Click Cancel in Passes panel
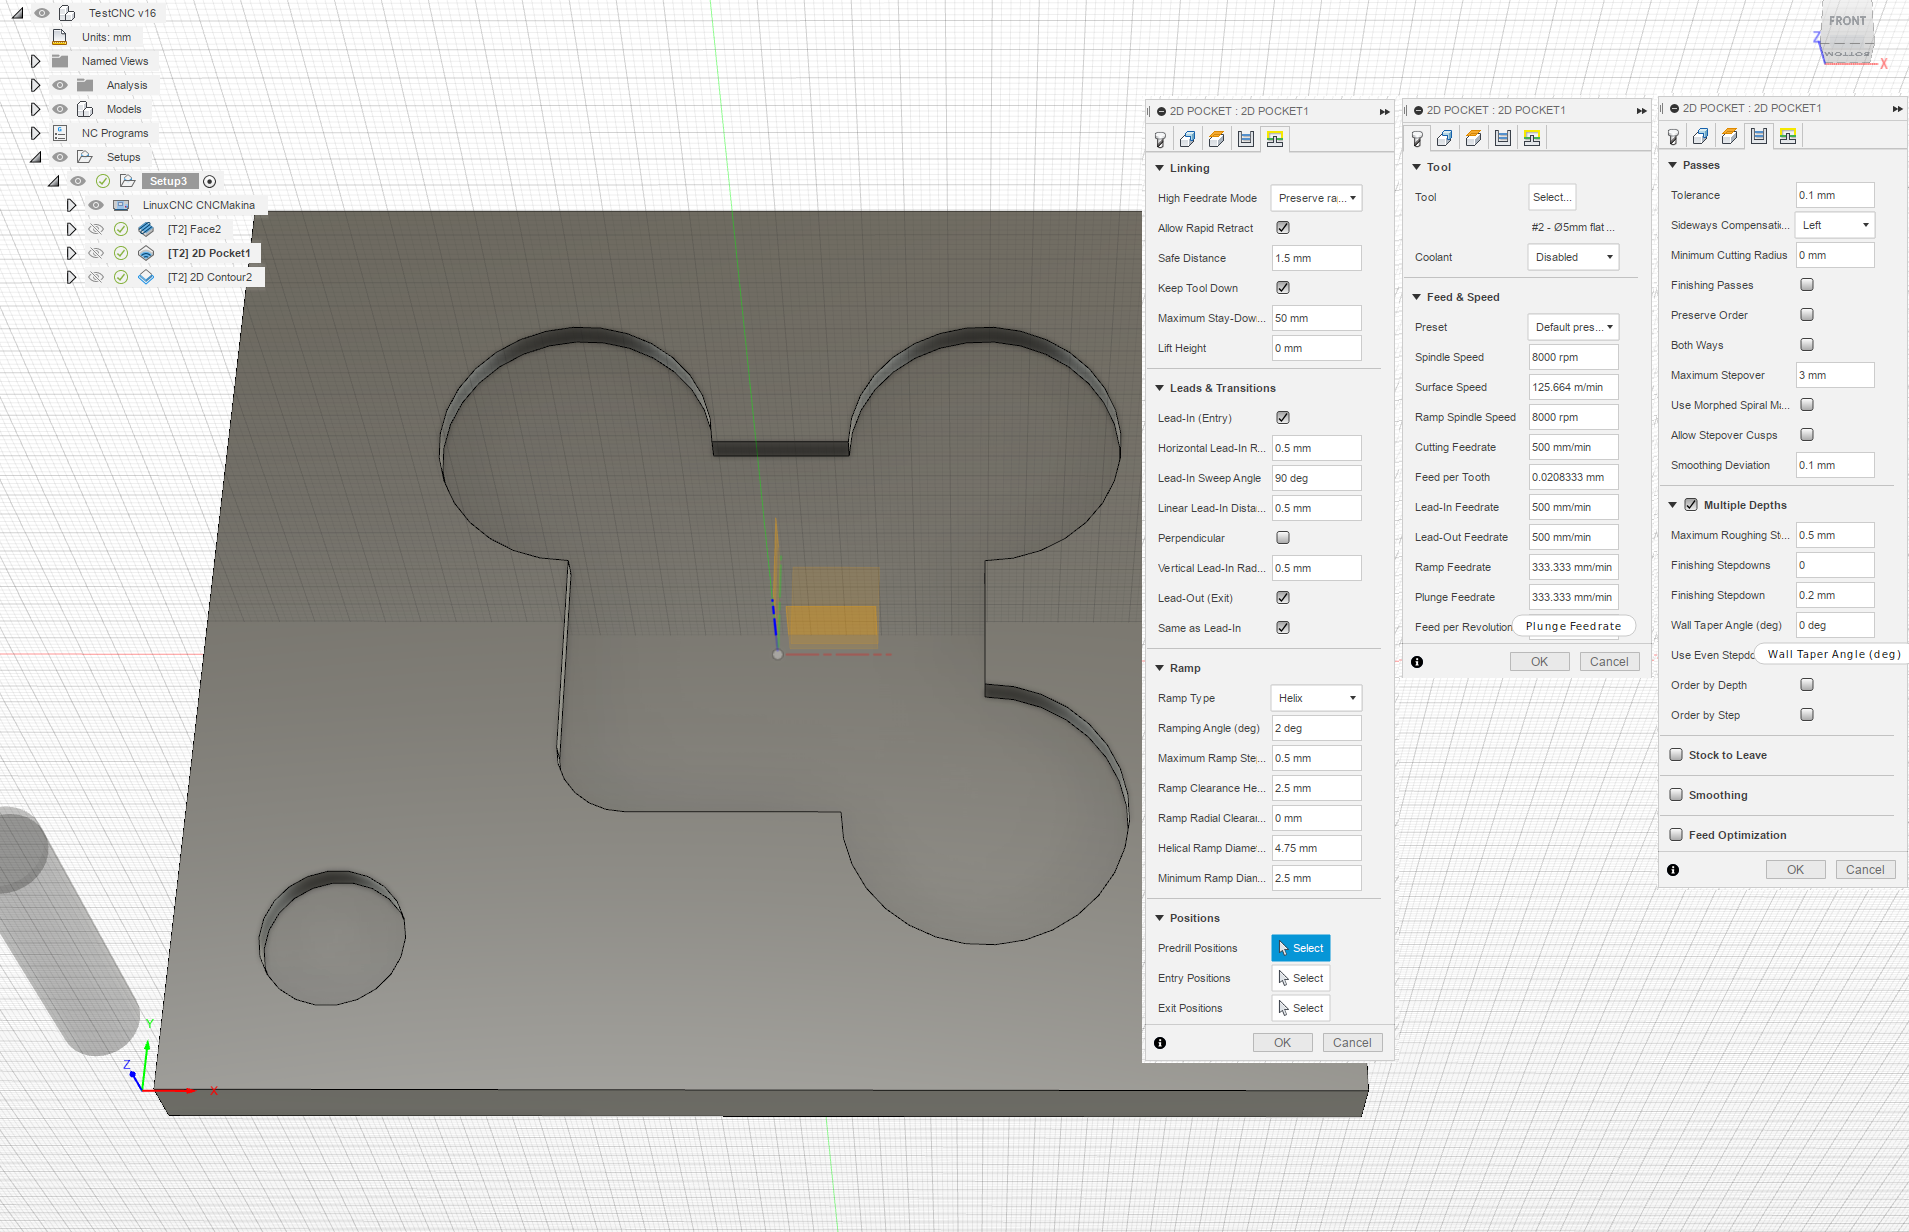This screenshot has height=1232, width=1909. click(x=1865, y=870)
